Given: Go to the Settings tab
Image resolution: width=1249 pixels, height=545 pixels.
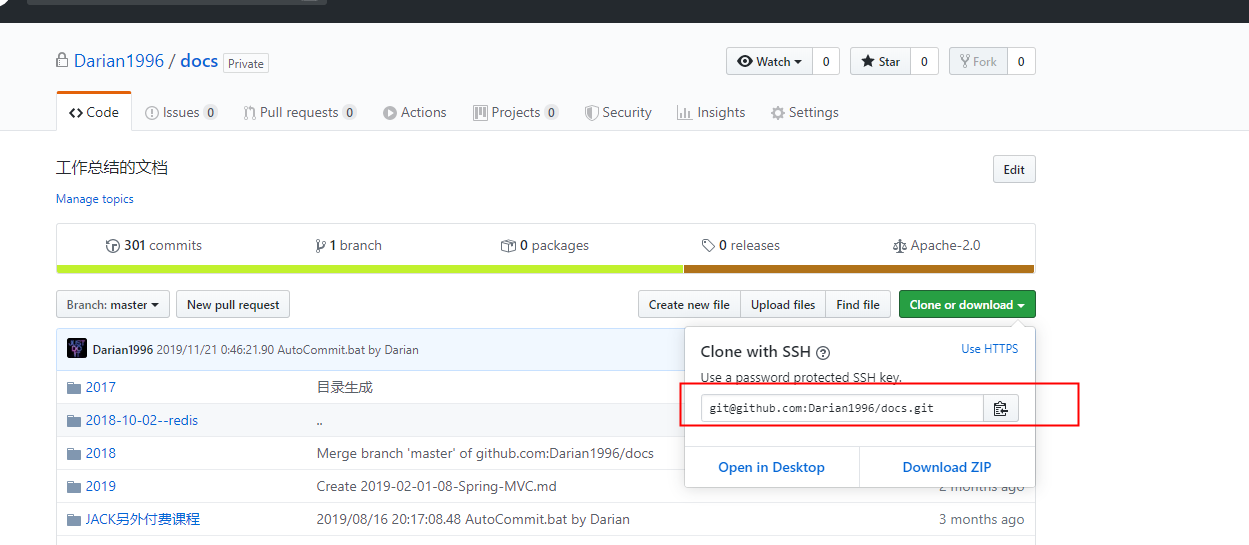Looking at the screenshot, I should click(805, 113).
